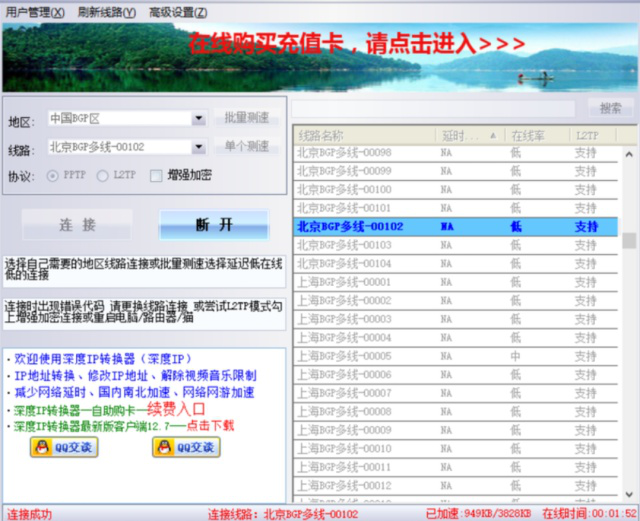Select row 上海BGP多线-00003

pyautogui.click(x=456, y=319)
